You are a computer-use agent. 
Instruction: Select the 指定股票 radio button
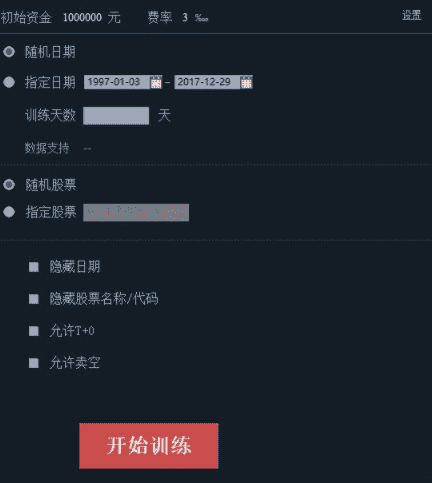9,212
